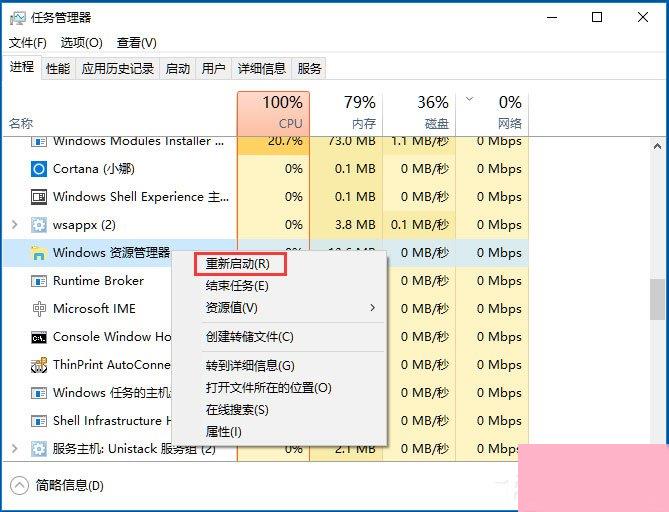
Task: Click wsappx memory value 3.8 MB
Action: pyautogui.click(x=355, y=225)
